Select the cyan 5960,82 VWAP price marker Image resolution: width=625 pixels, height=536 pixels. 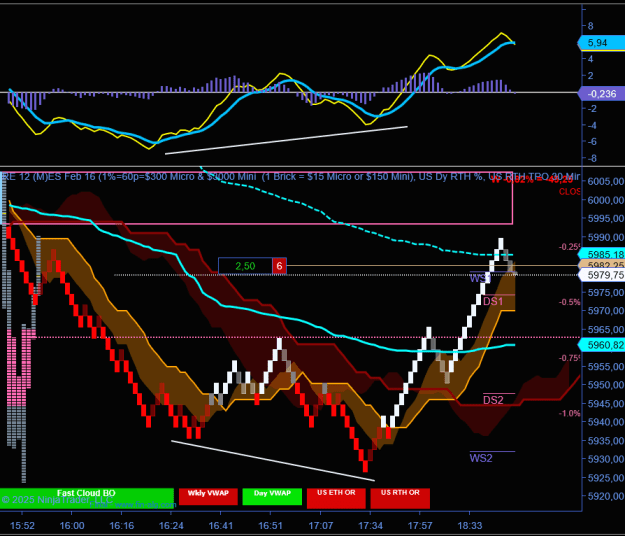coord(601,345)
